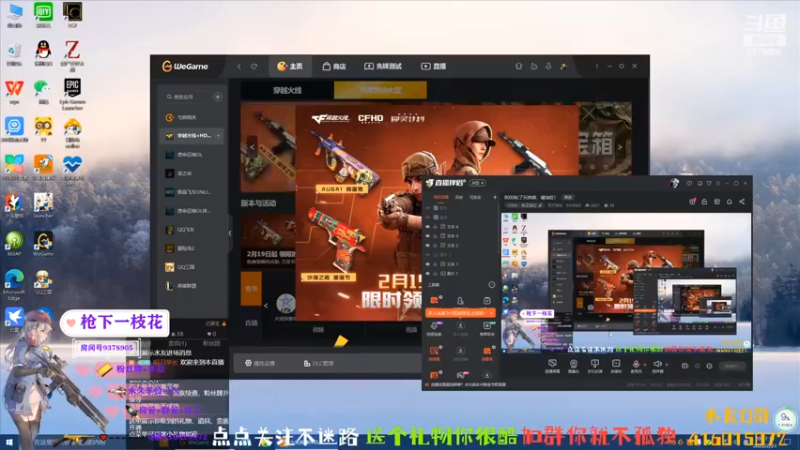Open the mode dropdown beside the streaming app logo
This screenshot has height=450, width=800.
point(478,183)
